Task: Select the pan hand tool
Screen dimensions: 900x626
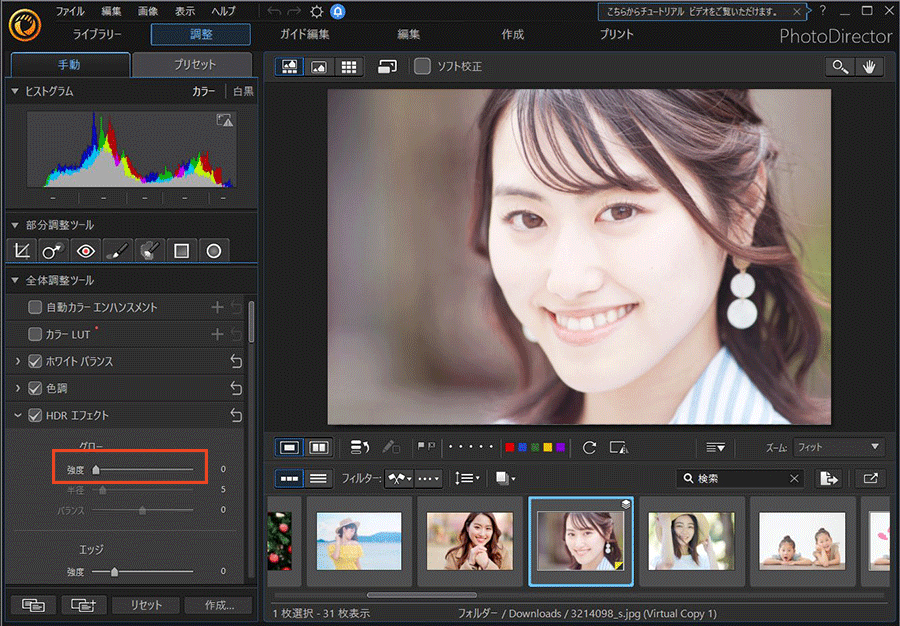Action: pos(870,67)
